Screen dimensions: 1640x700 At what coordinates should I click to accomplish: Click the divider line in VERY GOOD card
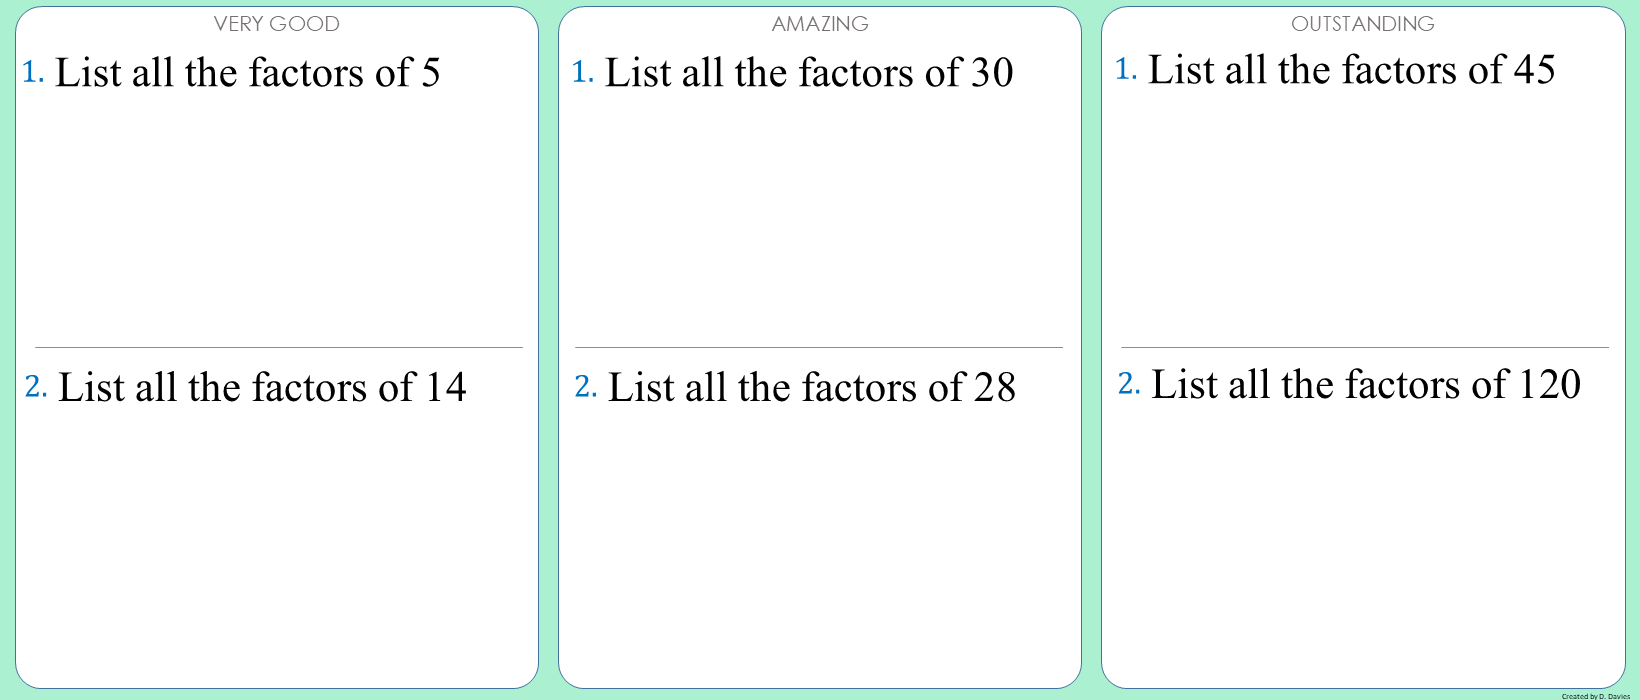pyautogui.click(x=279, y=347)
